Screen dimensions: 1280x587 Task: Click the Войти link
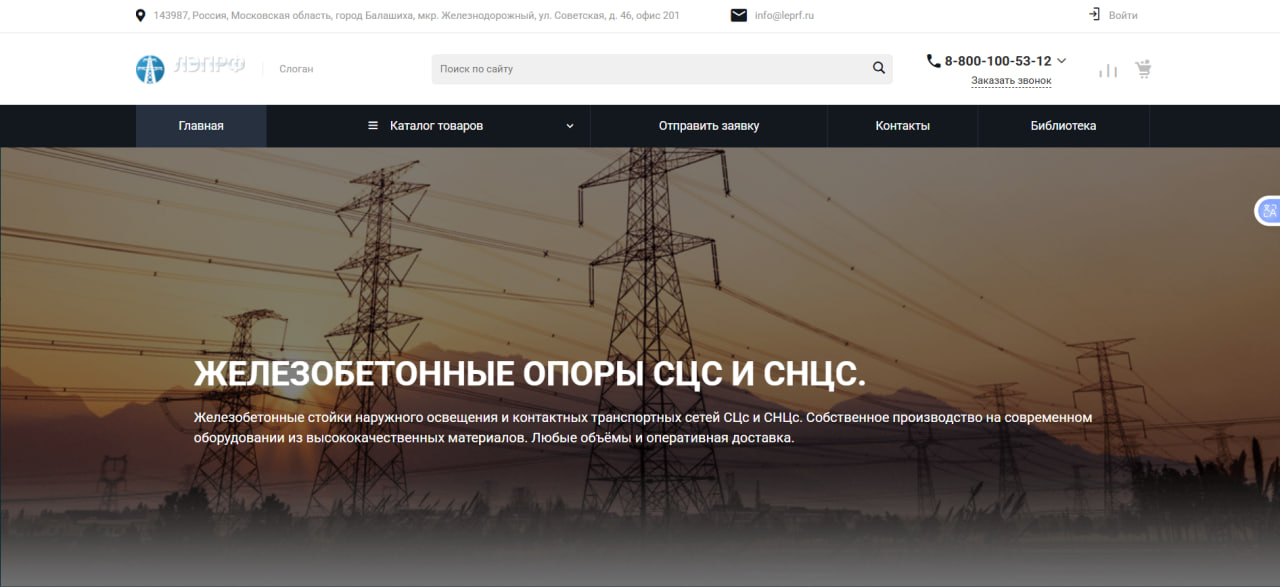click(x=1123, y=15)
